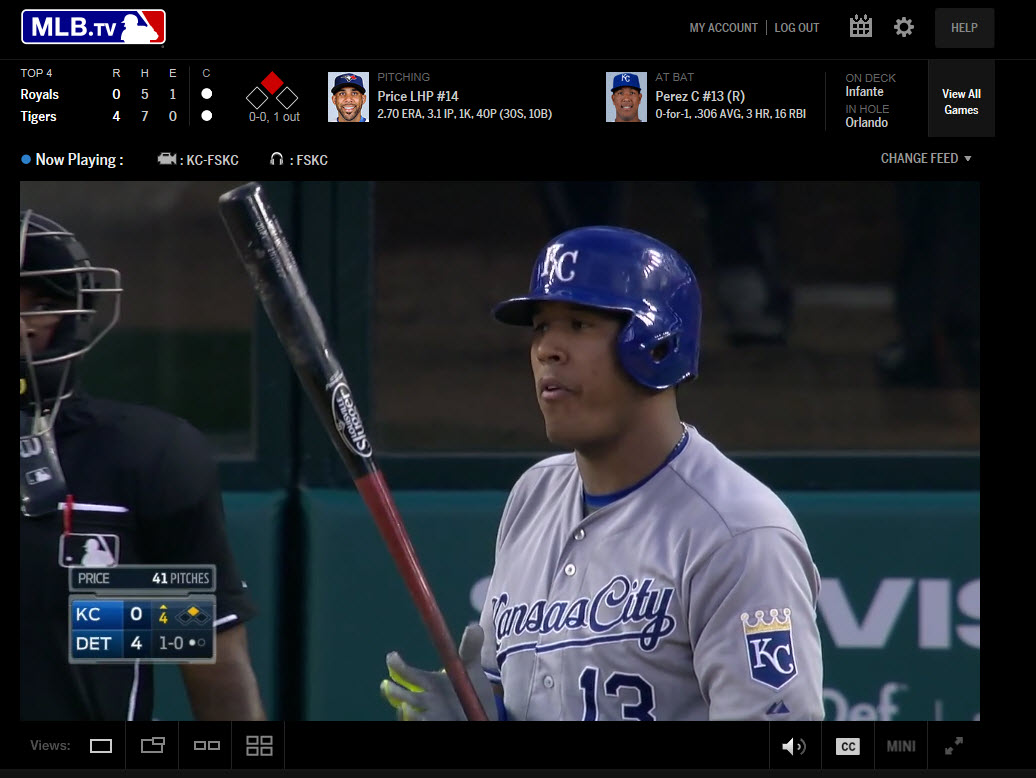Toggle closed captions with CC button
1036x778 pixels.
click(x=848, y=746)
